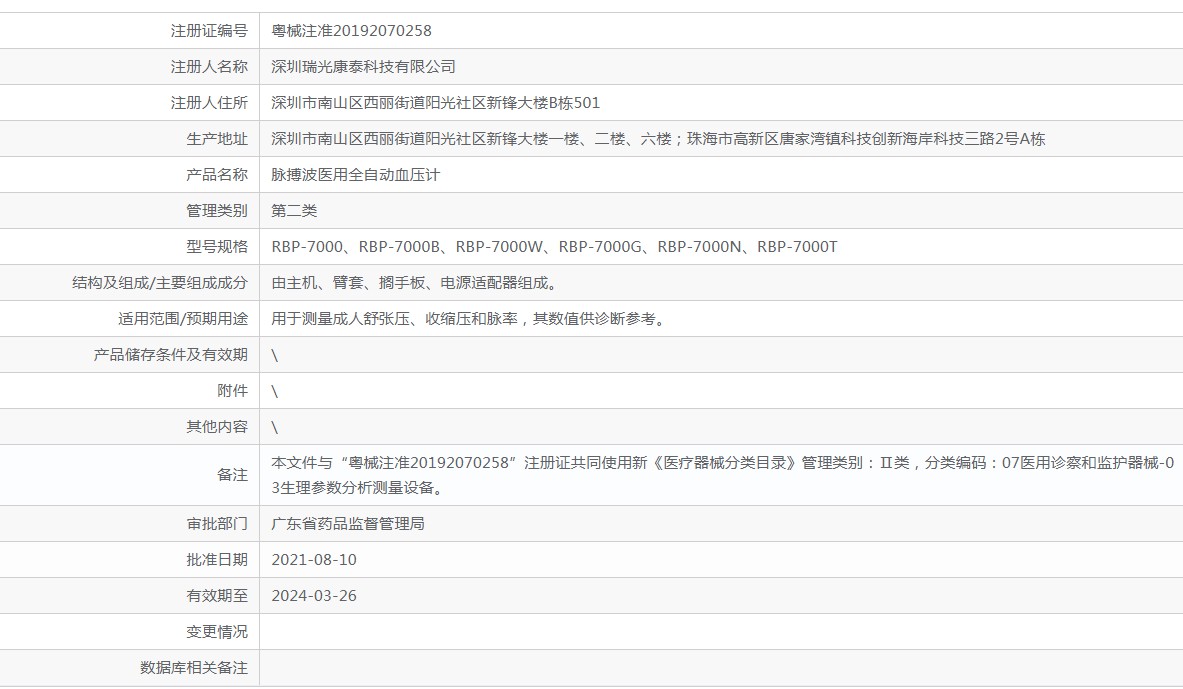Click expiry date 2024-03-26
The width and height of the screenshot is (1183, 689).
point(314,596)
